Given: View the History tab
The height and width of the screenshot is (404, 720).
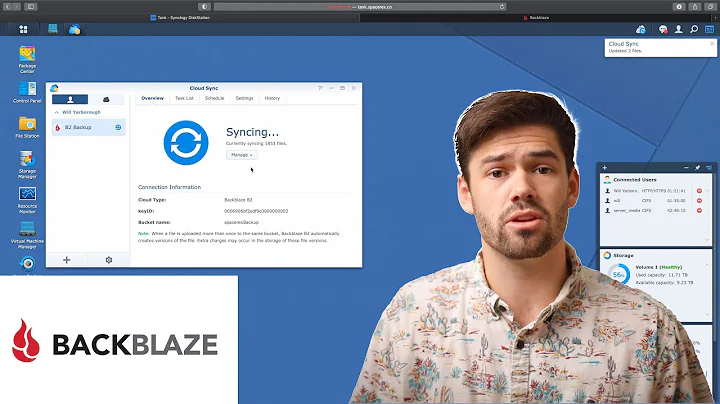Looking at the screenshot, I should tap(272, 98).
